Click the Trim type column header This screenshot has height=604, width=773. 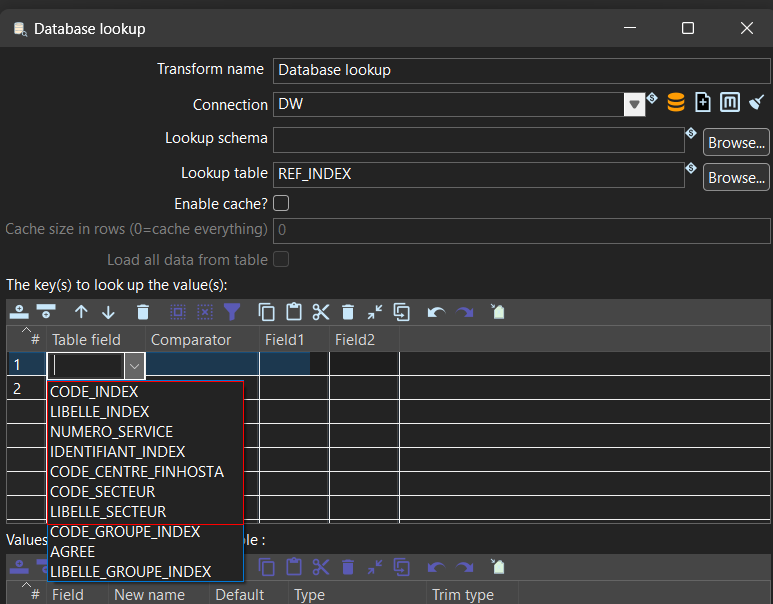pyautogui.click(x=472, y=595)
